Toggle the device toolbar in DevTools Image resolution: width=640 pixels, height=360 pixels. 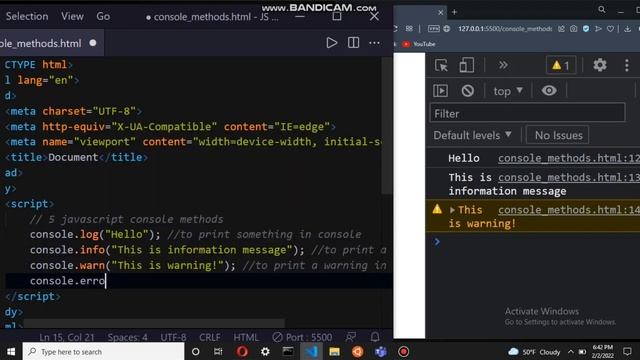click(466, 65)
